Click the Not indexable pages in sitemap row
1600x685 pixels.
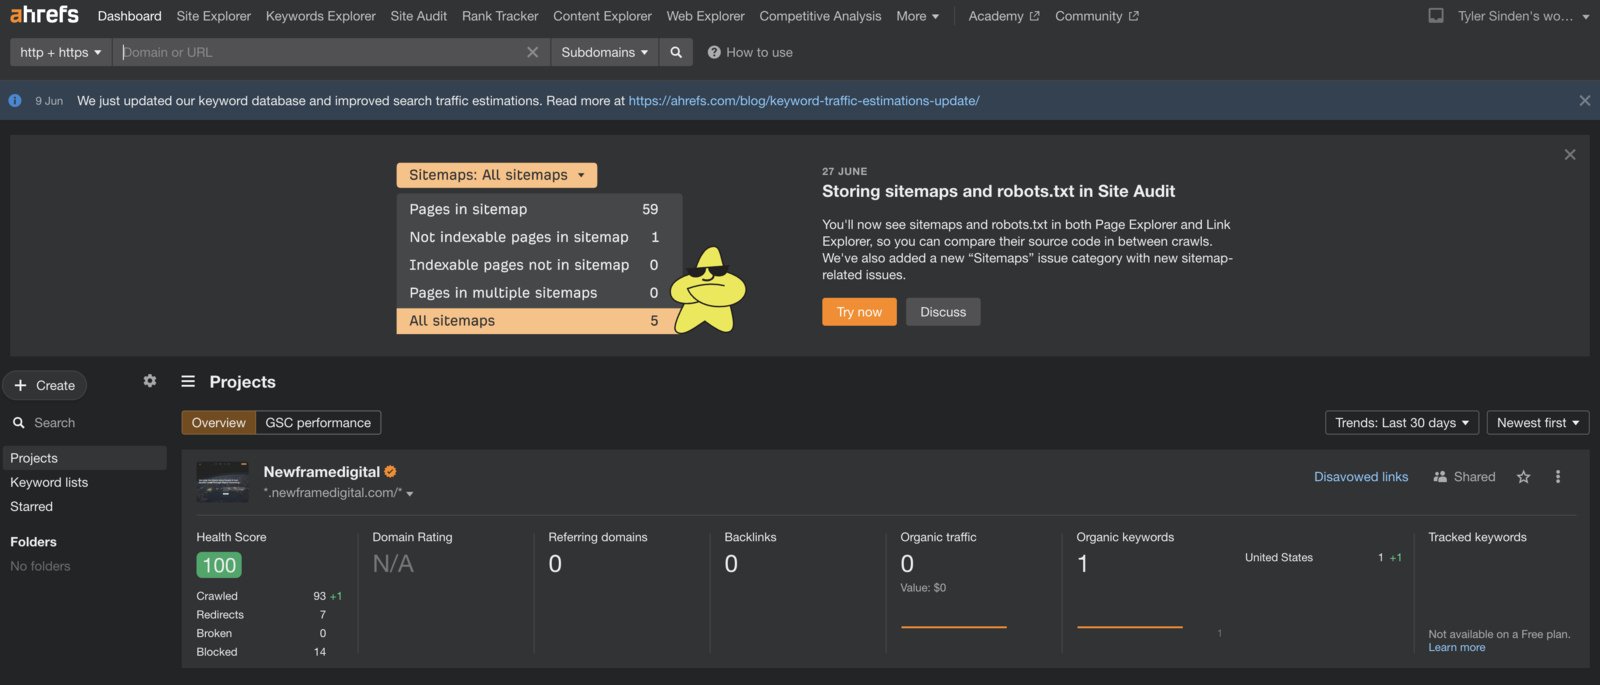[539, 237]
